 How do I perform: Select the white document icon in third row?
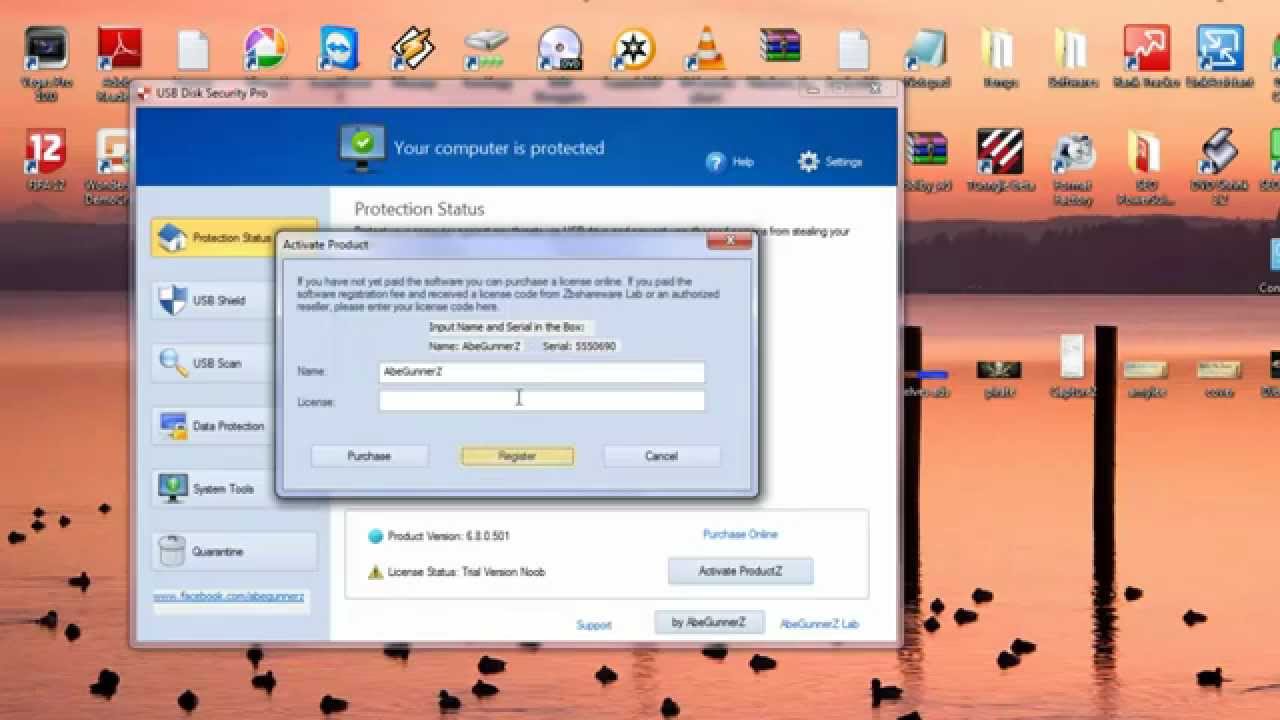point(1073,357)
